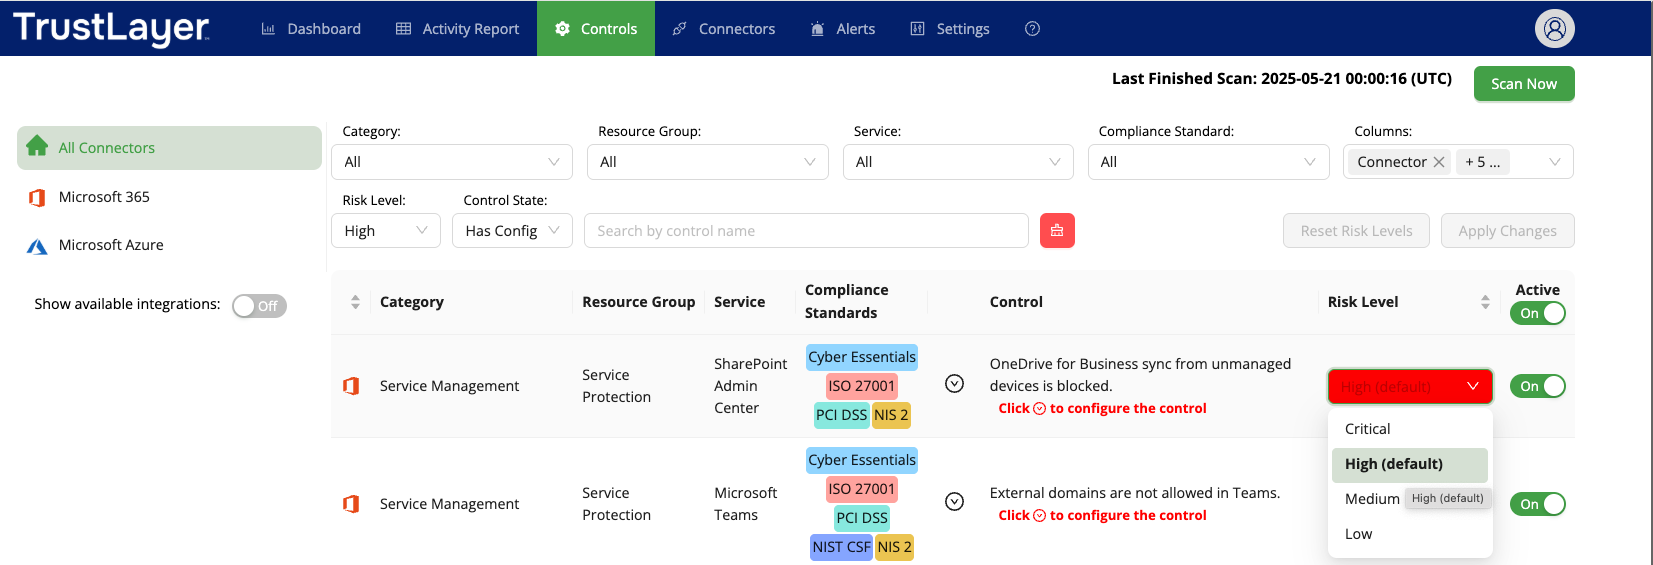Open the Alerts tab
The height and width of the screenshot is (565, 1653).
point(843,29)
